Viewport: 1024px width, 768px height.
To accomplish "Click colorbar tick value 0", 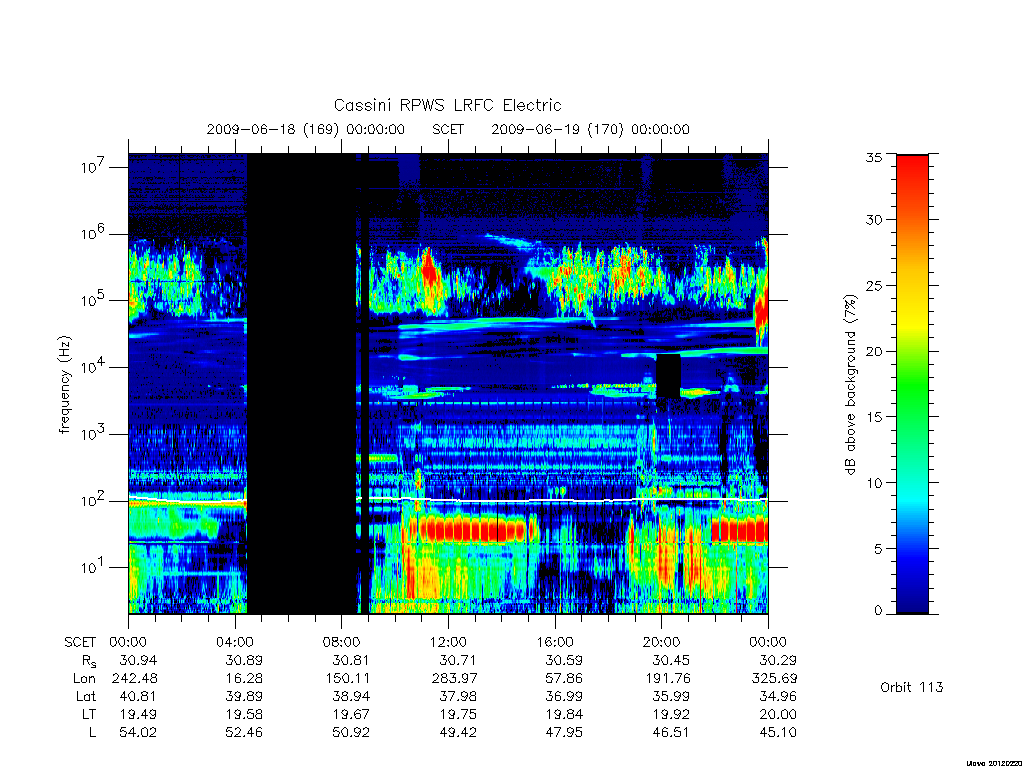I will 878,611.
